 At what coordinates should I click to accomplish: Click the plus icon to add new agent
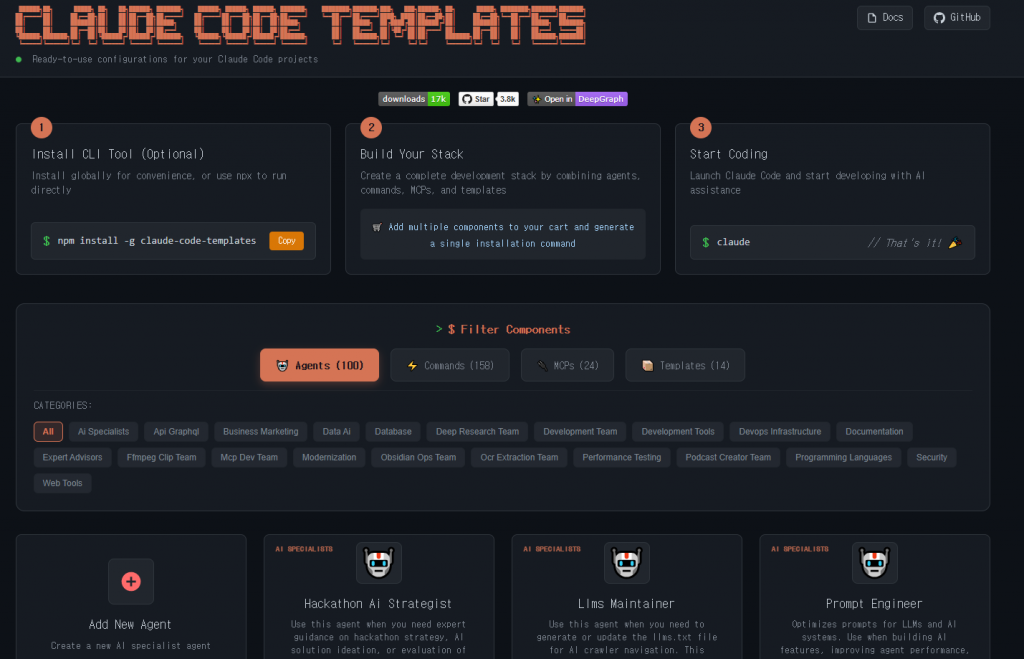pos(131,581)
